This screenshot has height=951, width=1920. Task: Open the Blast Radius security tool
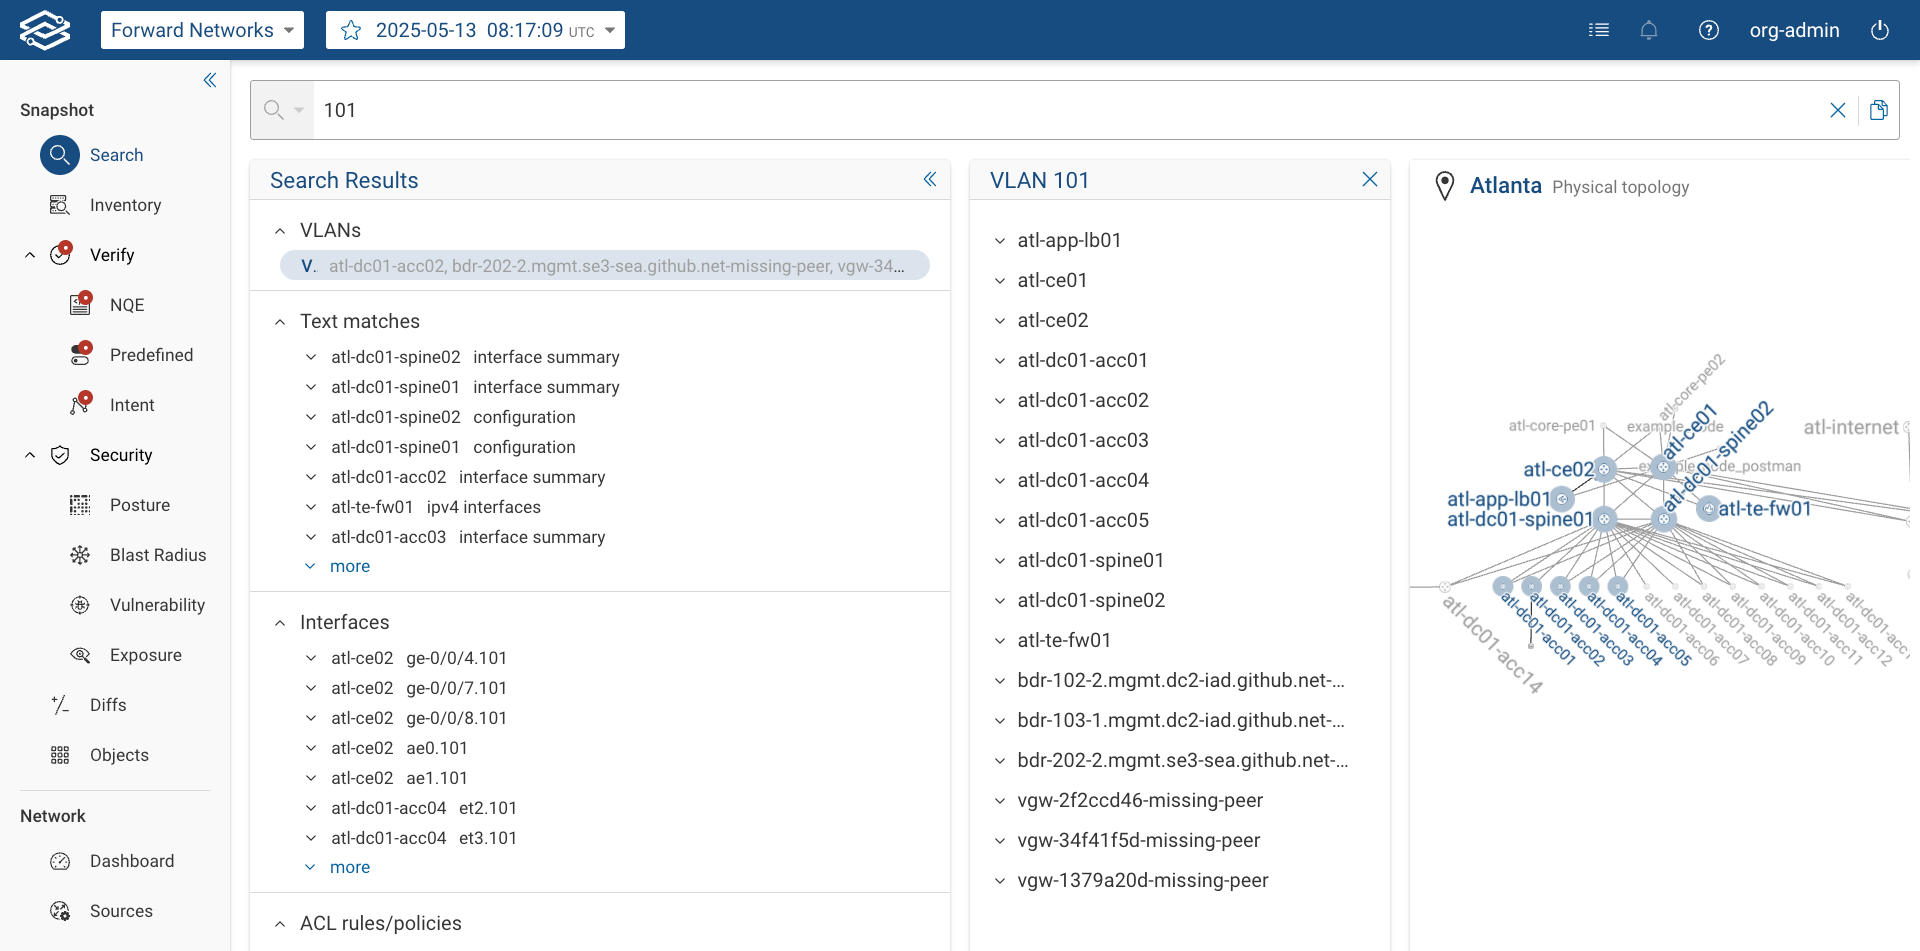point(158,554)
